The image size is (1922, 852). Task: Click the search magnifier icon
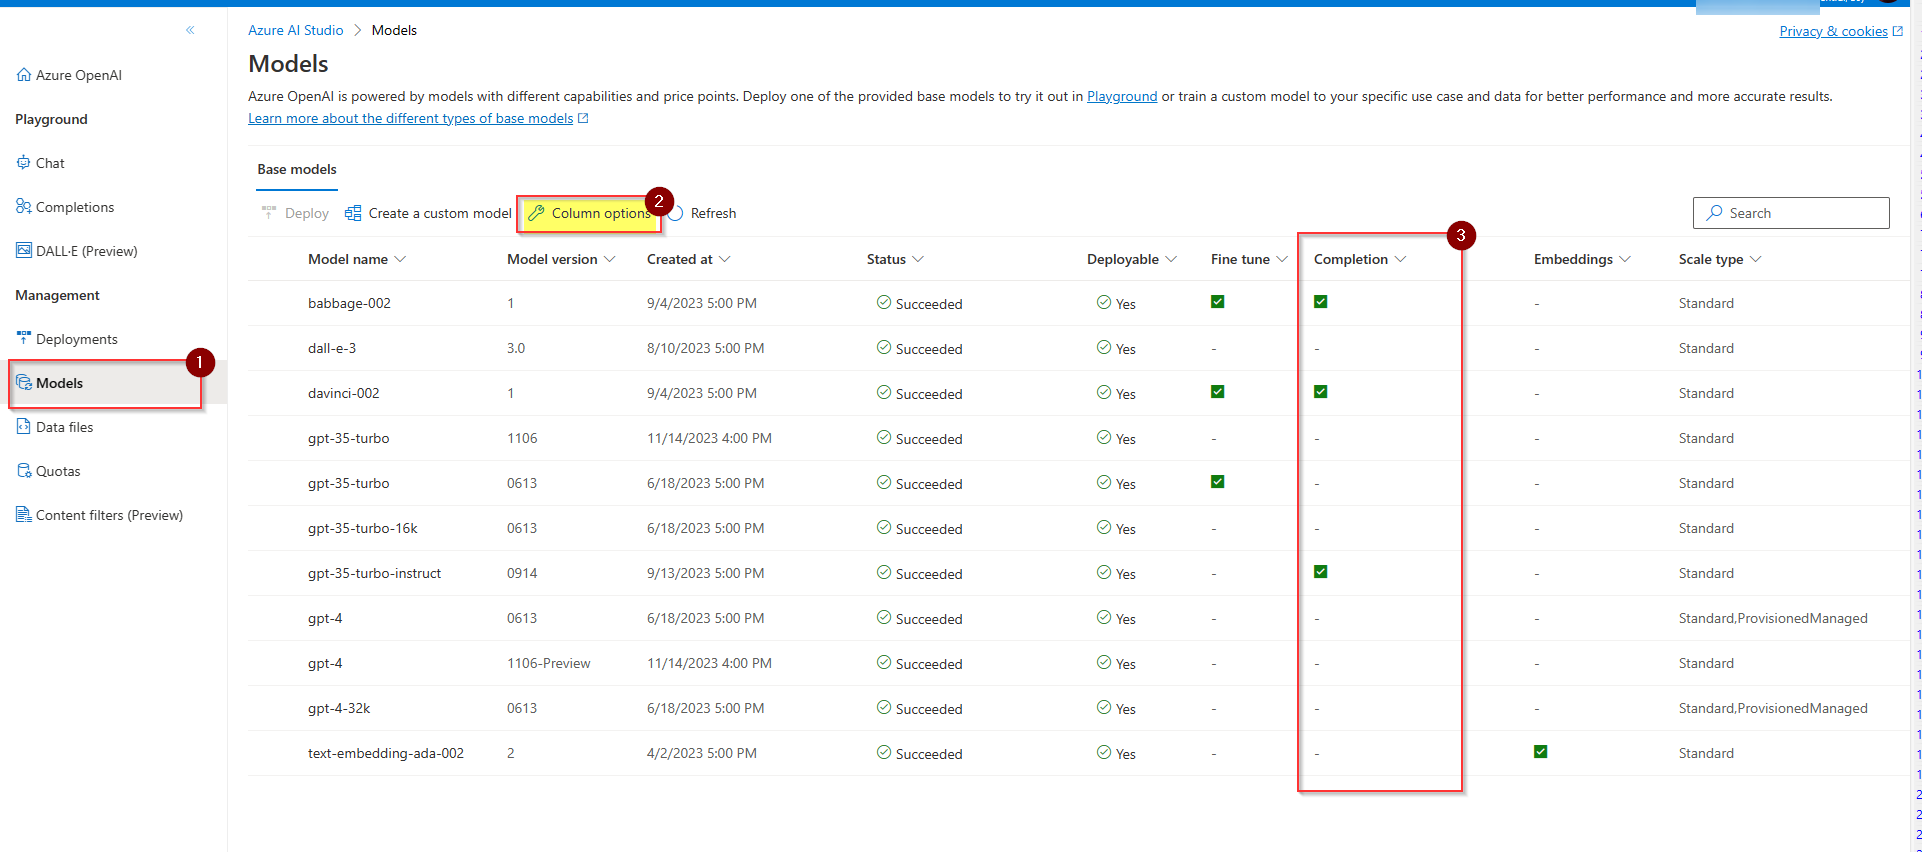click(1715, 213)
